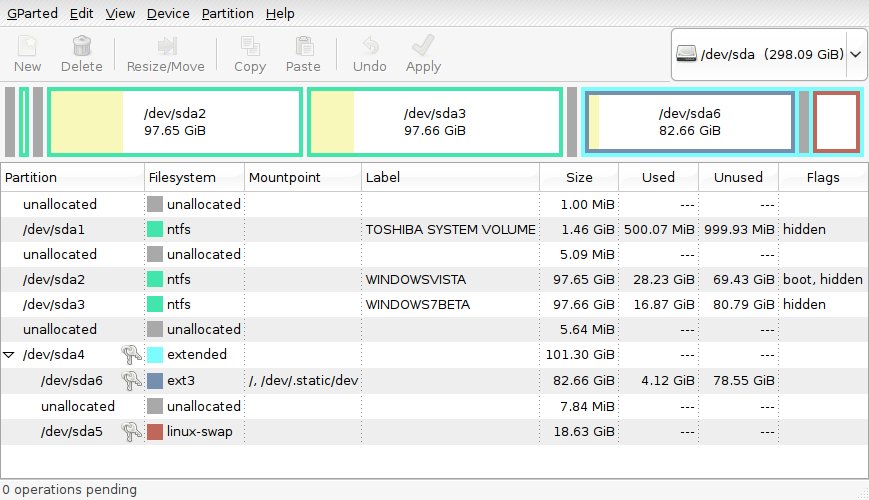Image resolution: width=869 pixels, height=500 pixels.
Task: Select /dev/sda2 block in the disk map
Action: click(175, 122)
